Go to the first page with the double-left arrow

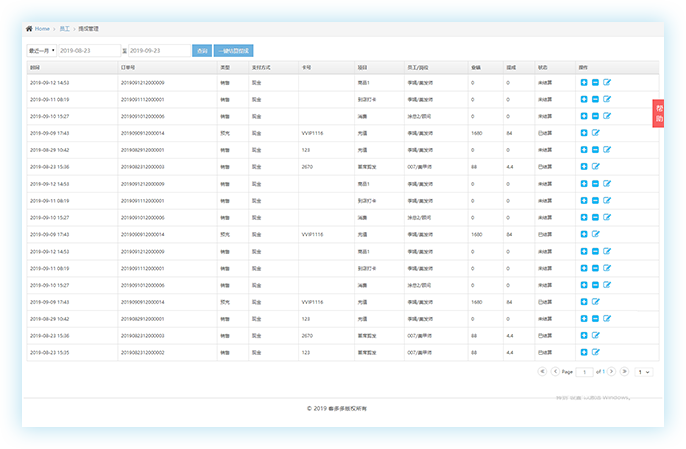[542, 372]
